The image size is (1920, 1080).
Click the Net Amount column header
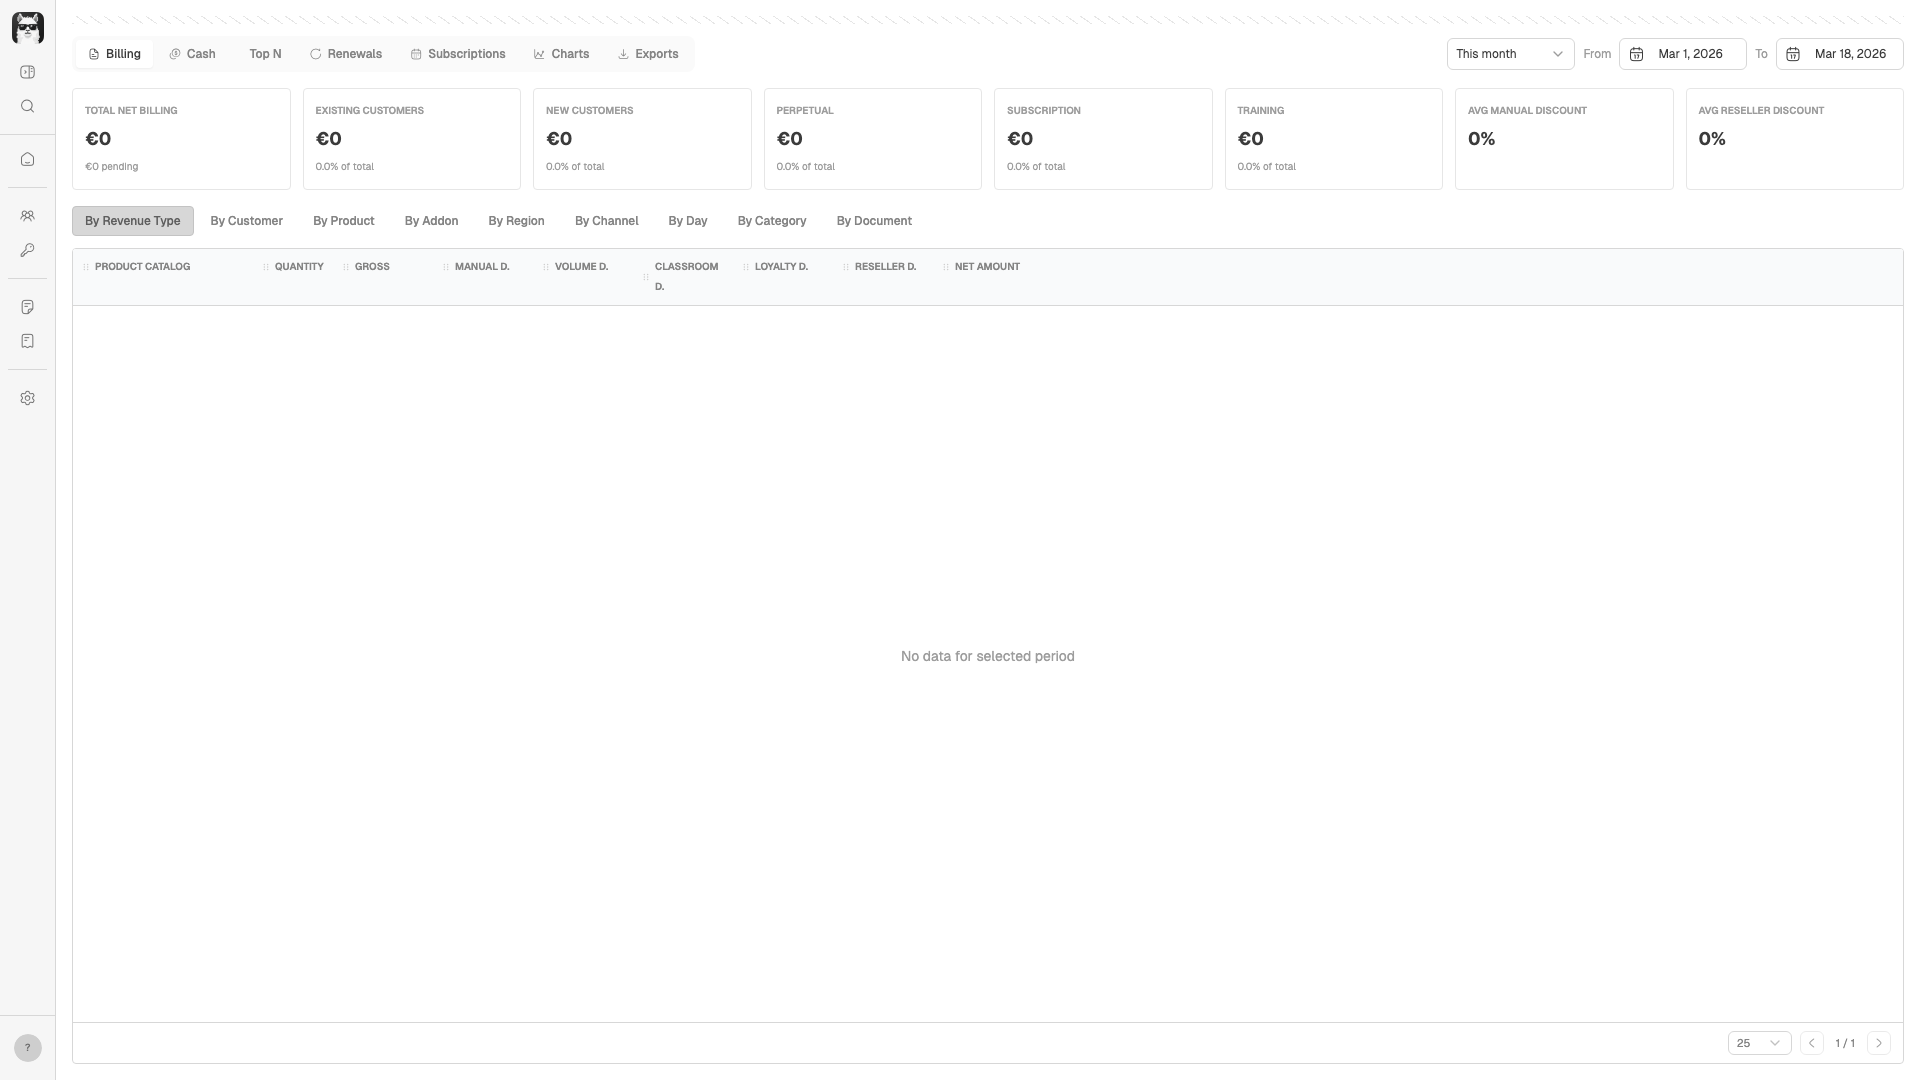coord(986,267)
